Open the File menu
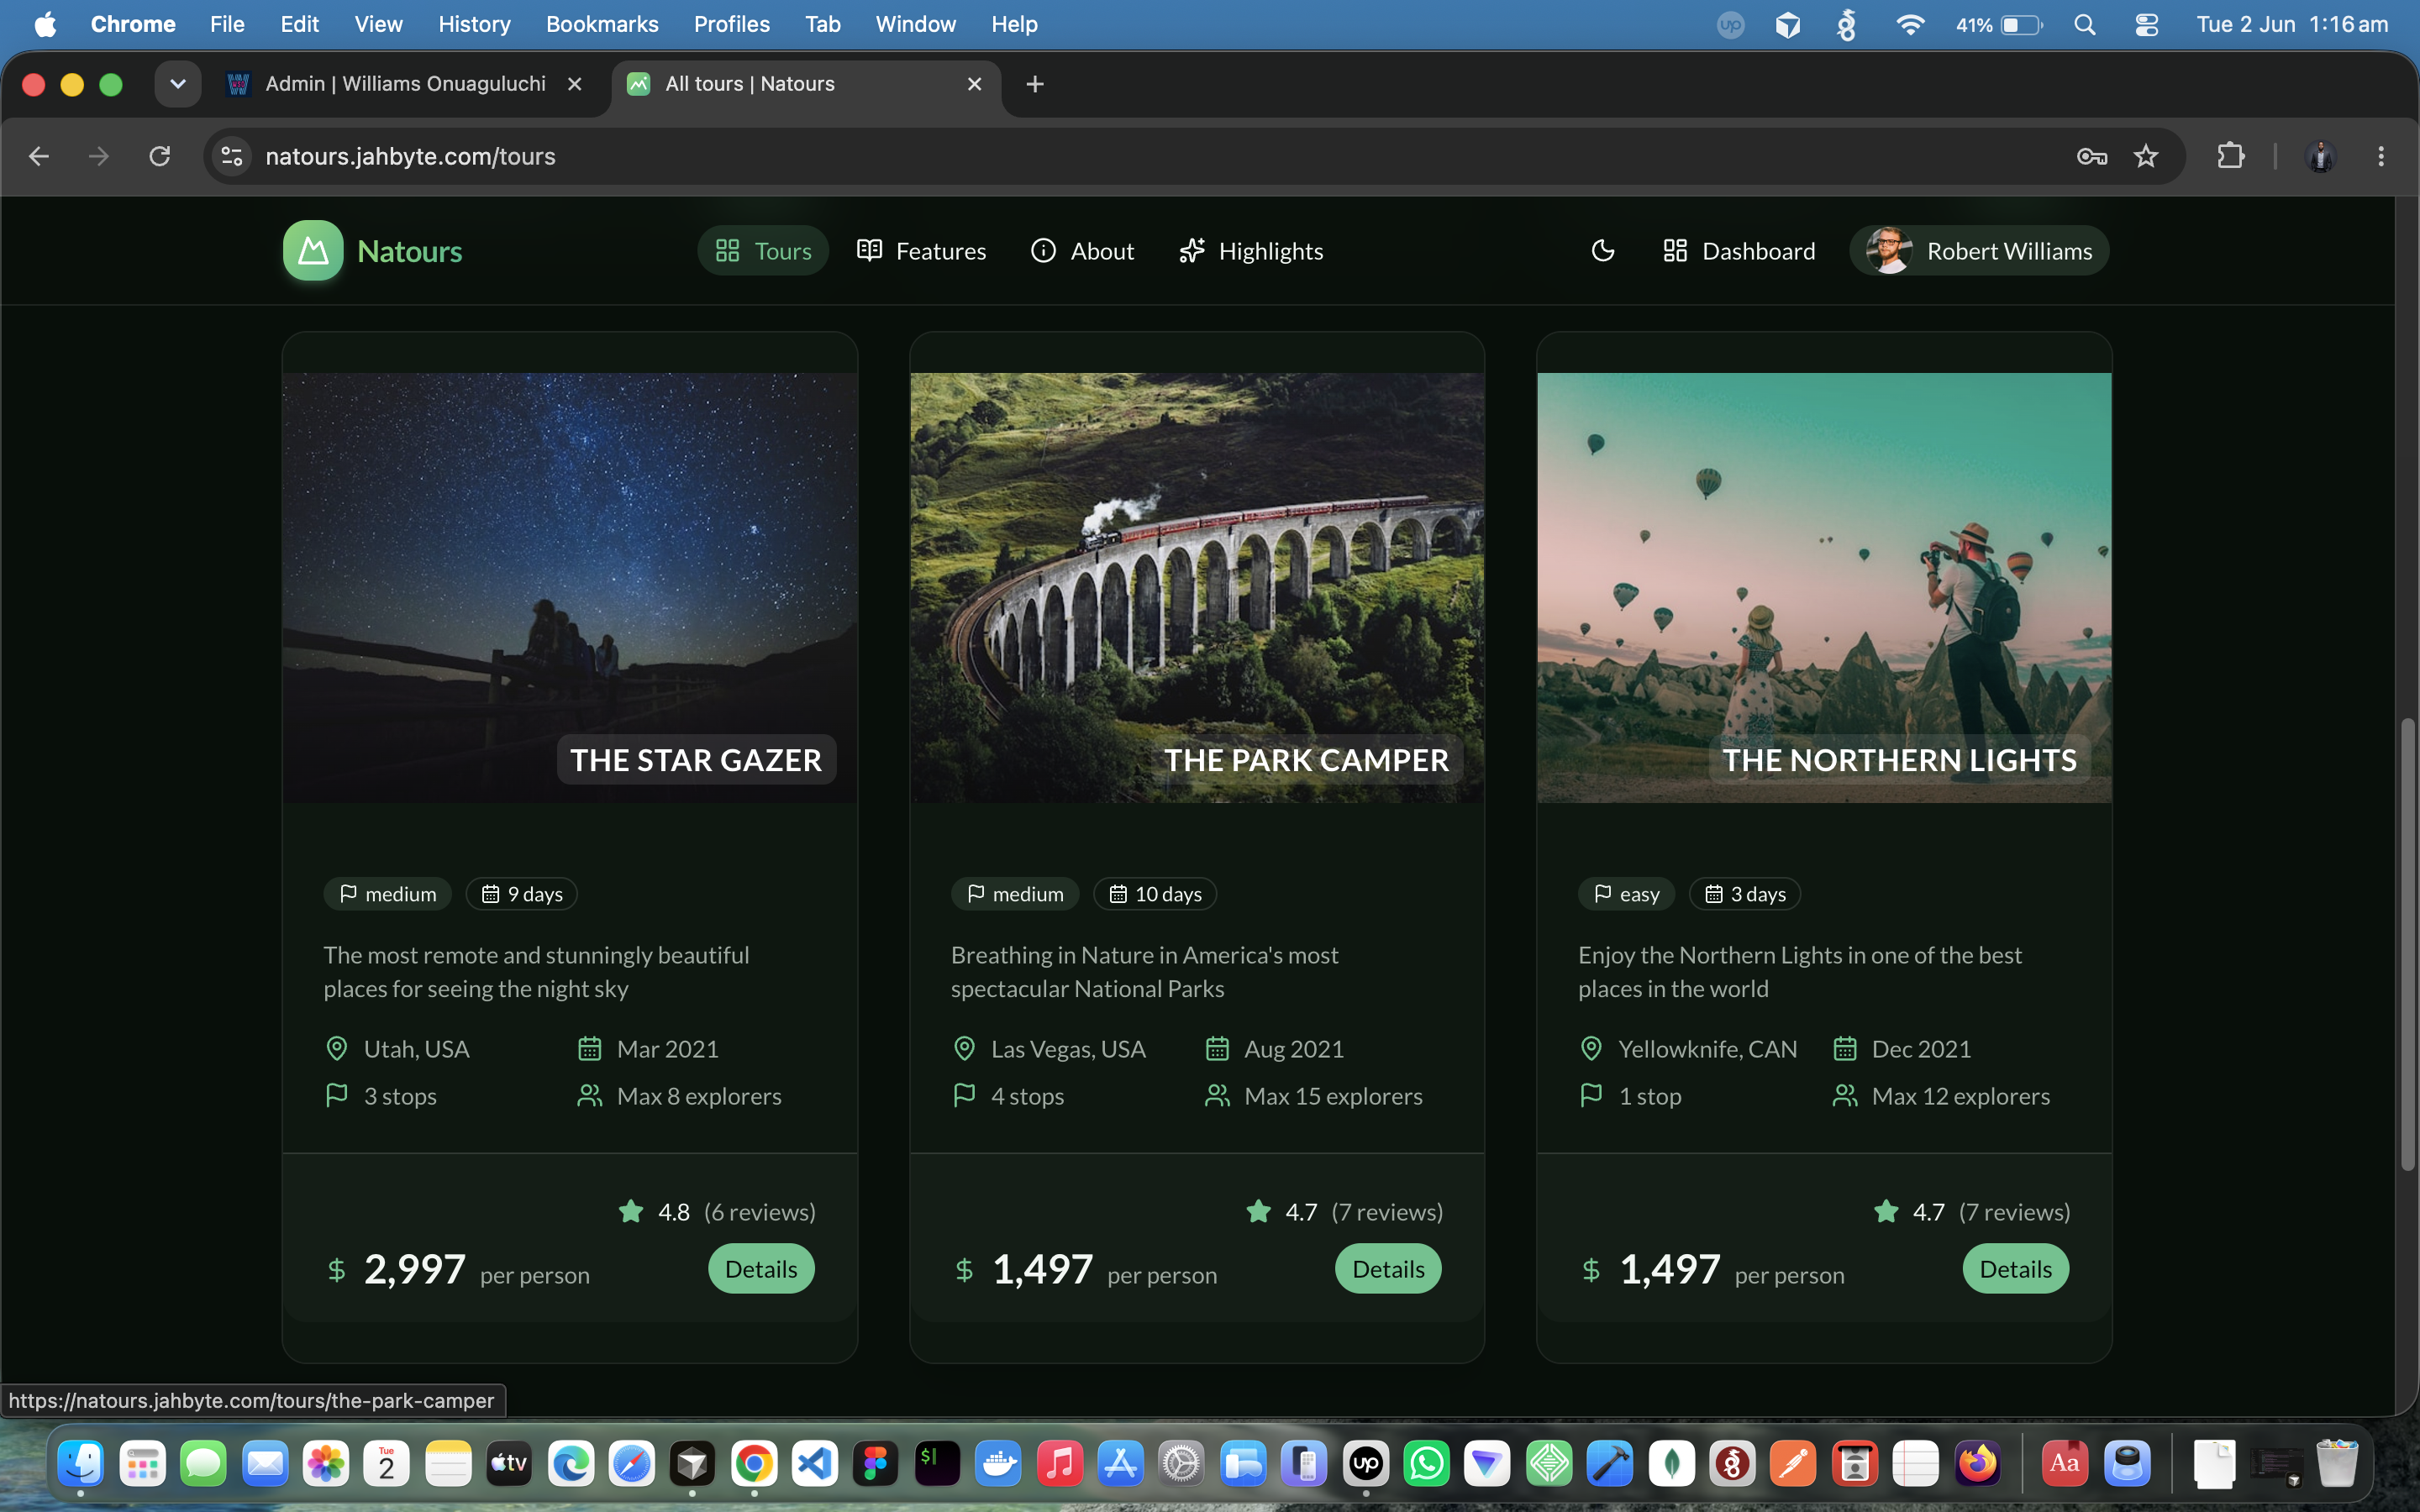This screenshot has width=2420, height=1512. click(x=227, y=24)
